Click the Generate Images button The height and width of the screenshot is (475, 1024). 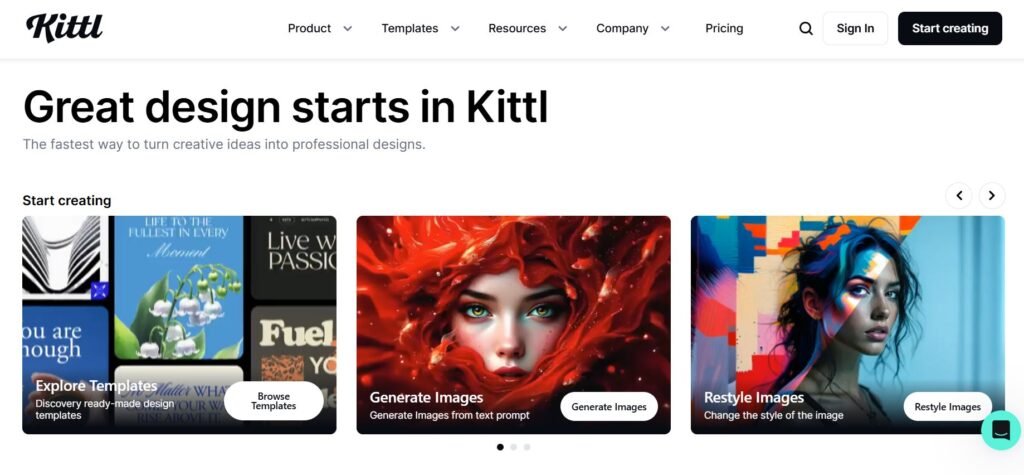coord(609,406)
